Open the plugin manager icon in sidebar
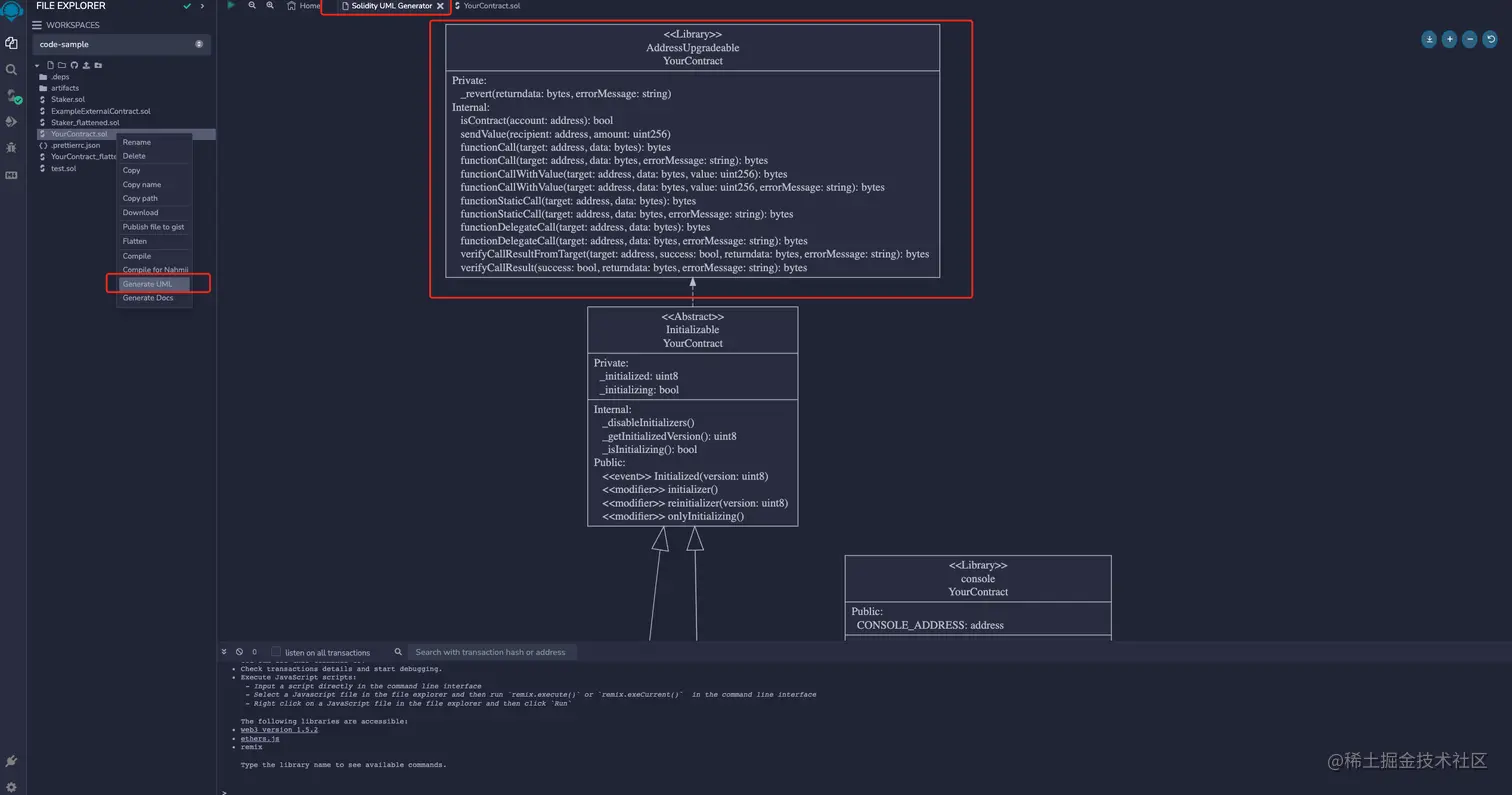The width and height of the screenshot is (1512, 795). (11, 762)
